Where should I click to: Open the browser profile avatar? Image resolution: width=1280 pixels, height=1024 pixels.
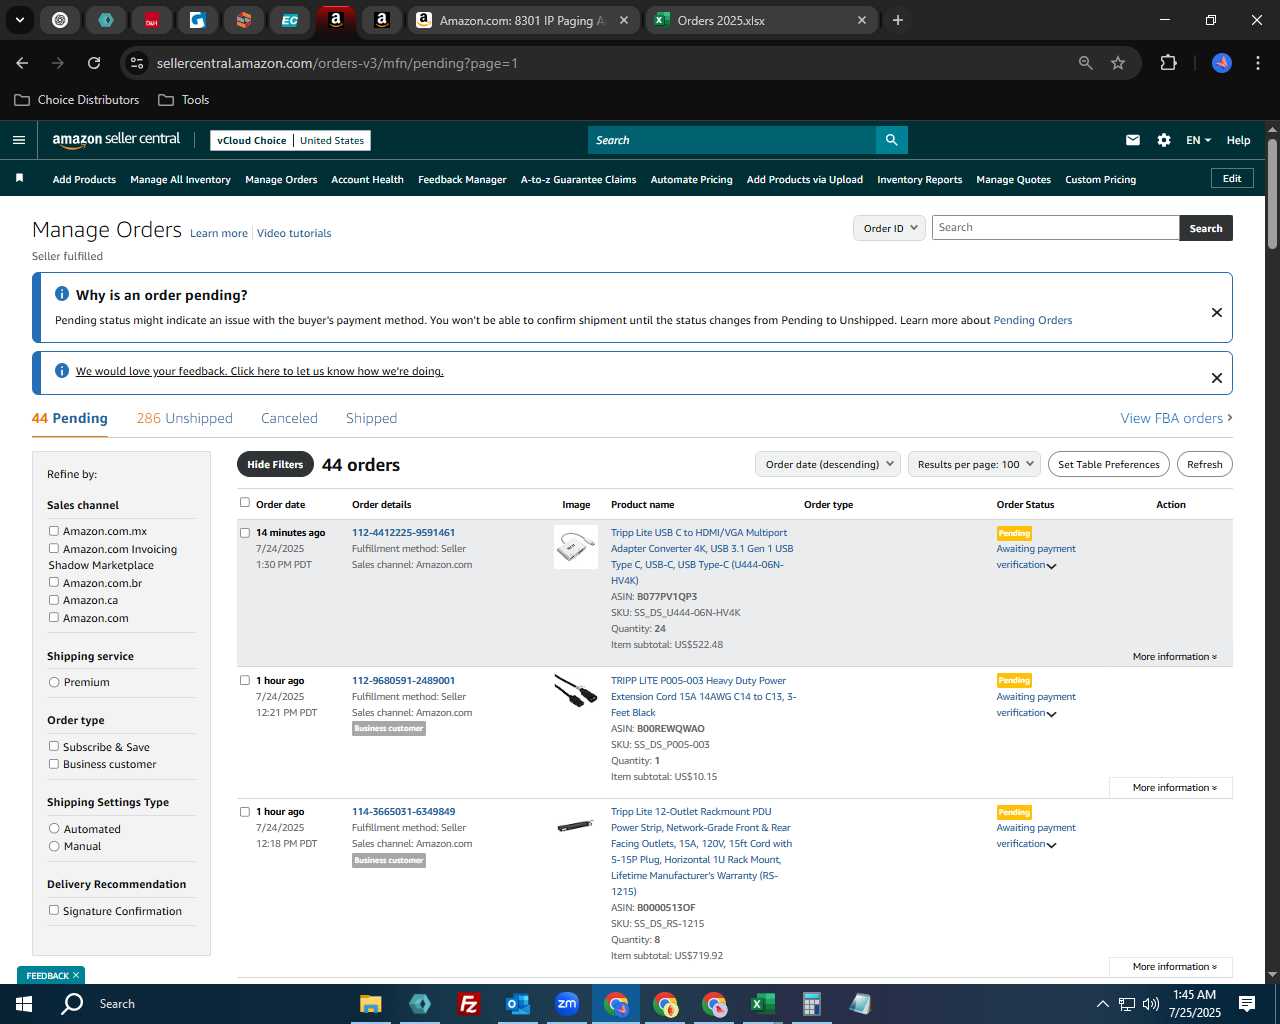(x=1222, y=63)
